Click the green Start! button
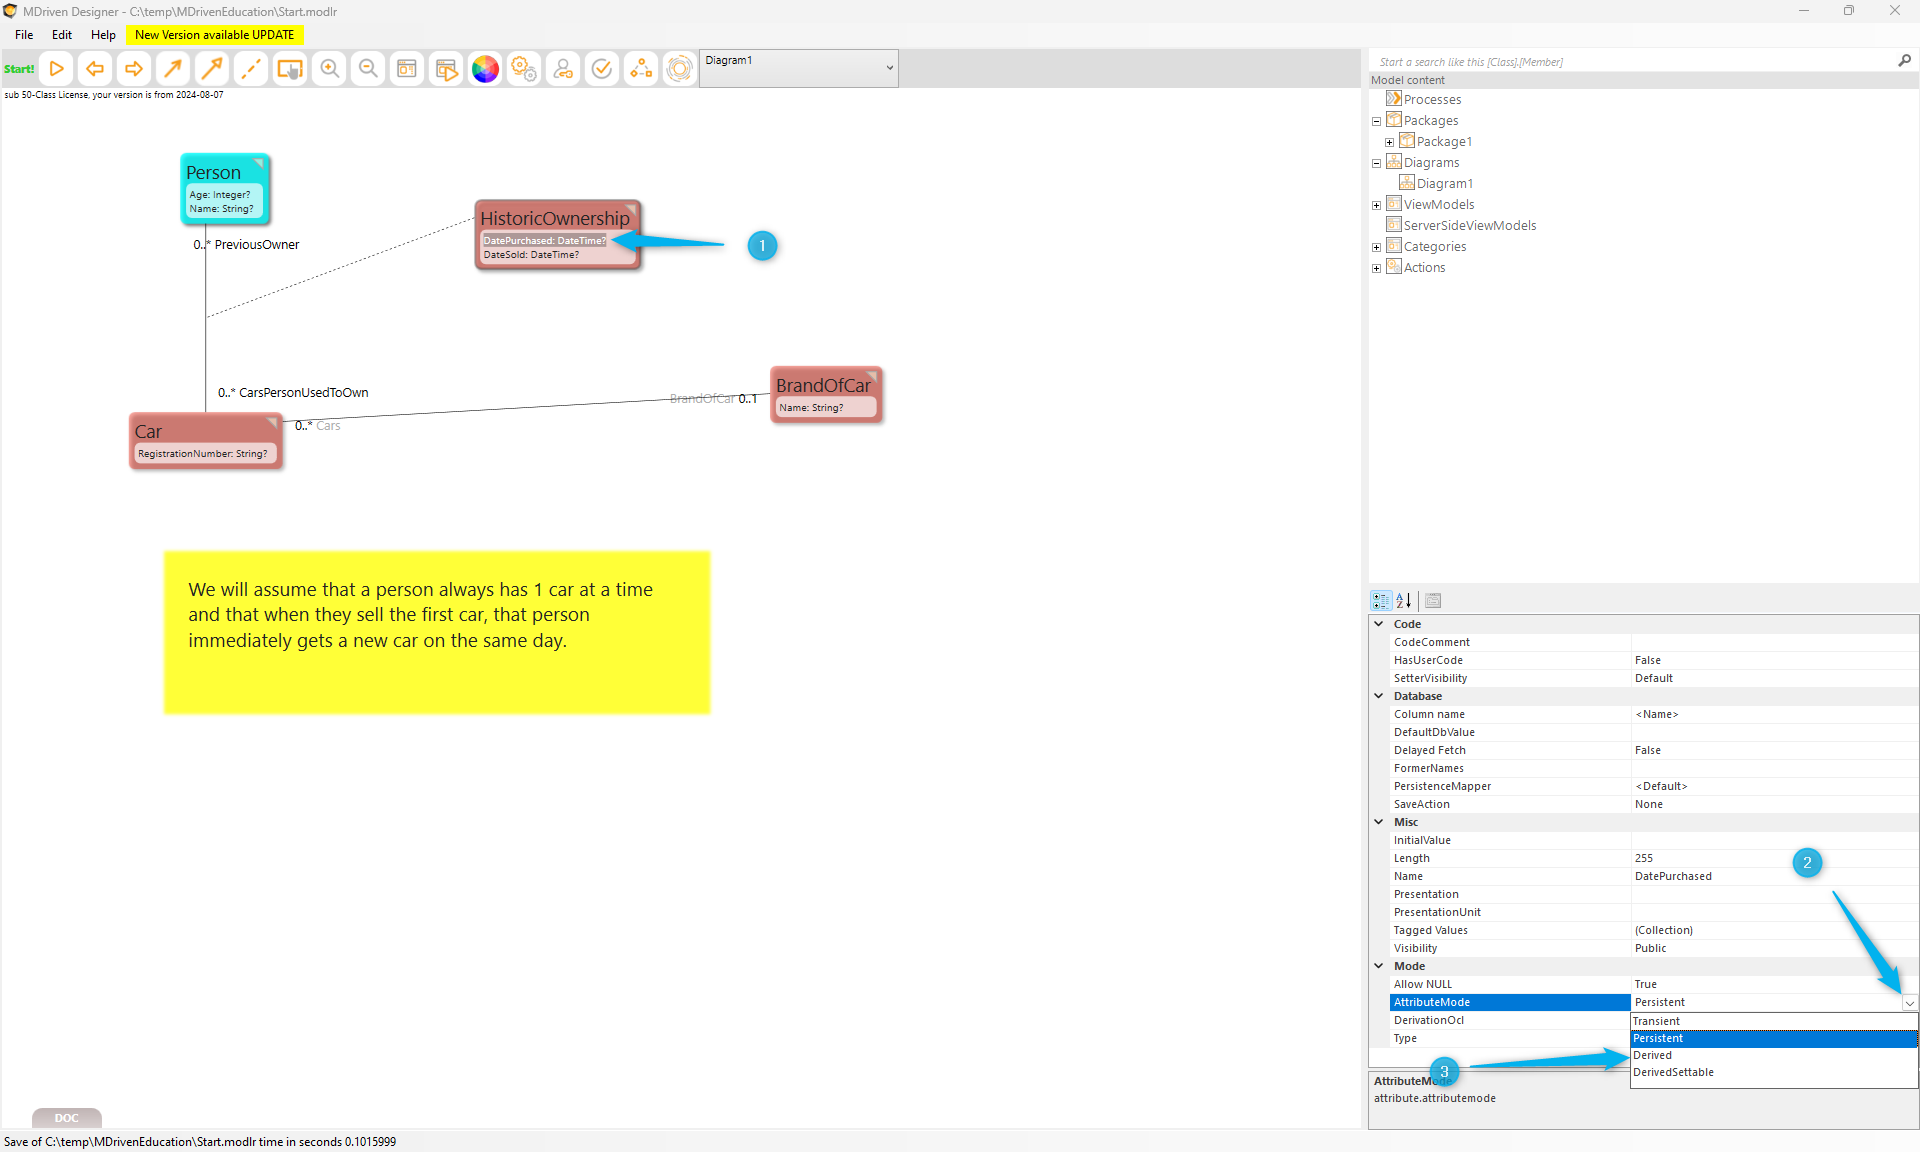Image resolution: width=1920 pixels, height=1152 pixels. tap(19, 69)
